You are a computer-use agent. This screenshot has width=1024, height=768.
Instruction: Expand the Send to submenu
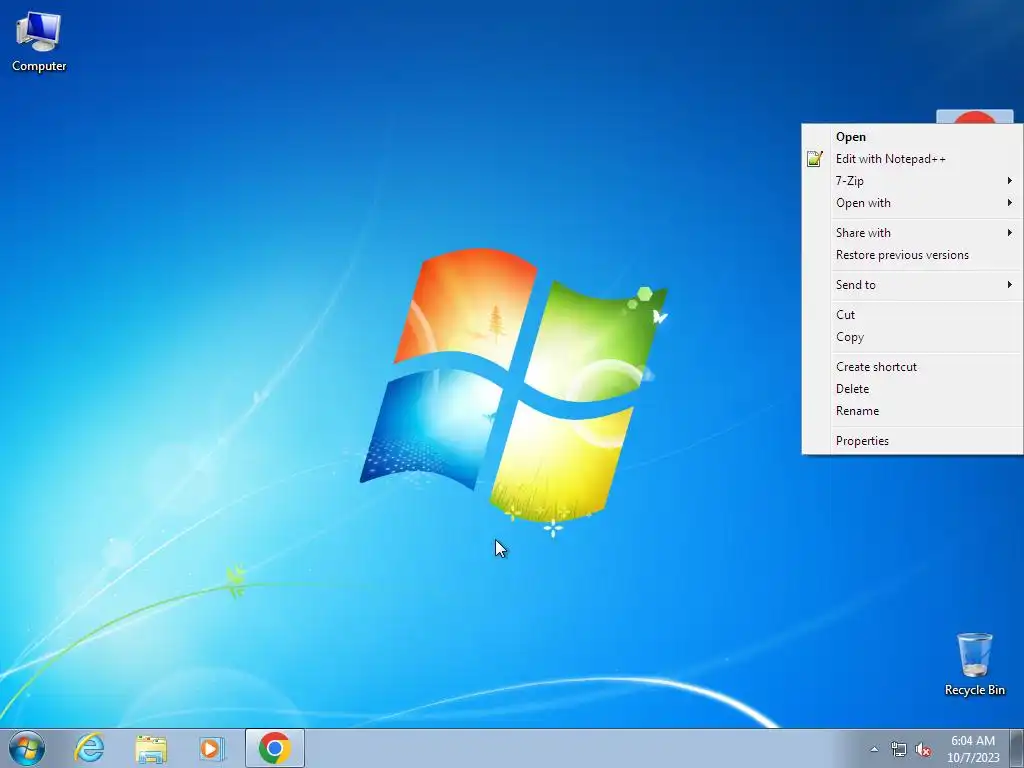click(913, 285)
